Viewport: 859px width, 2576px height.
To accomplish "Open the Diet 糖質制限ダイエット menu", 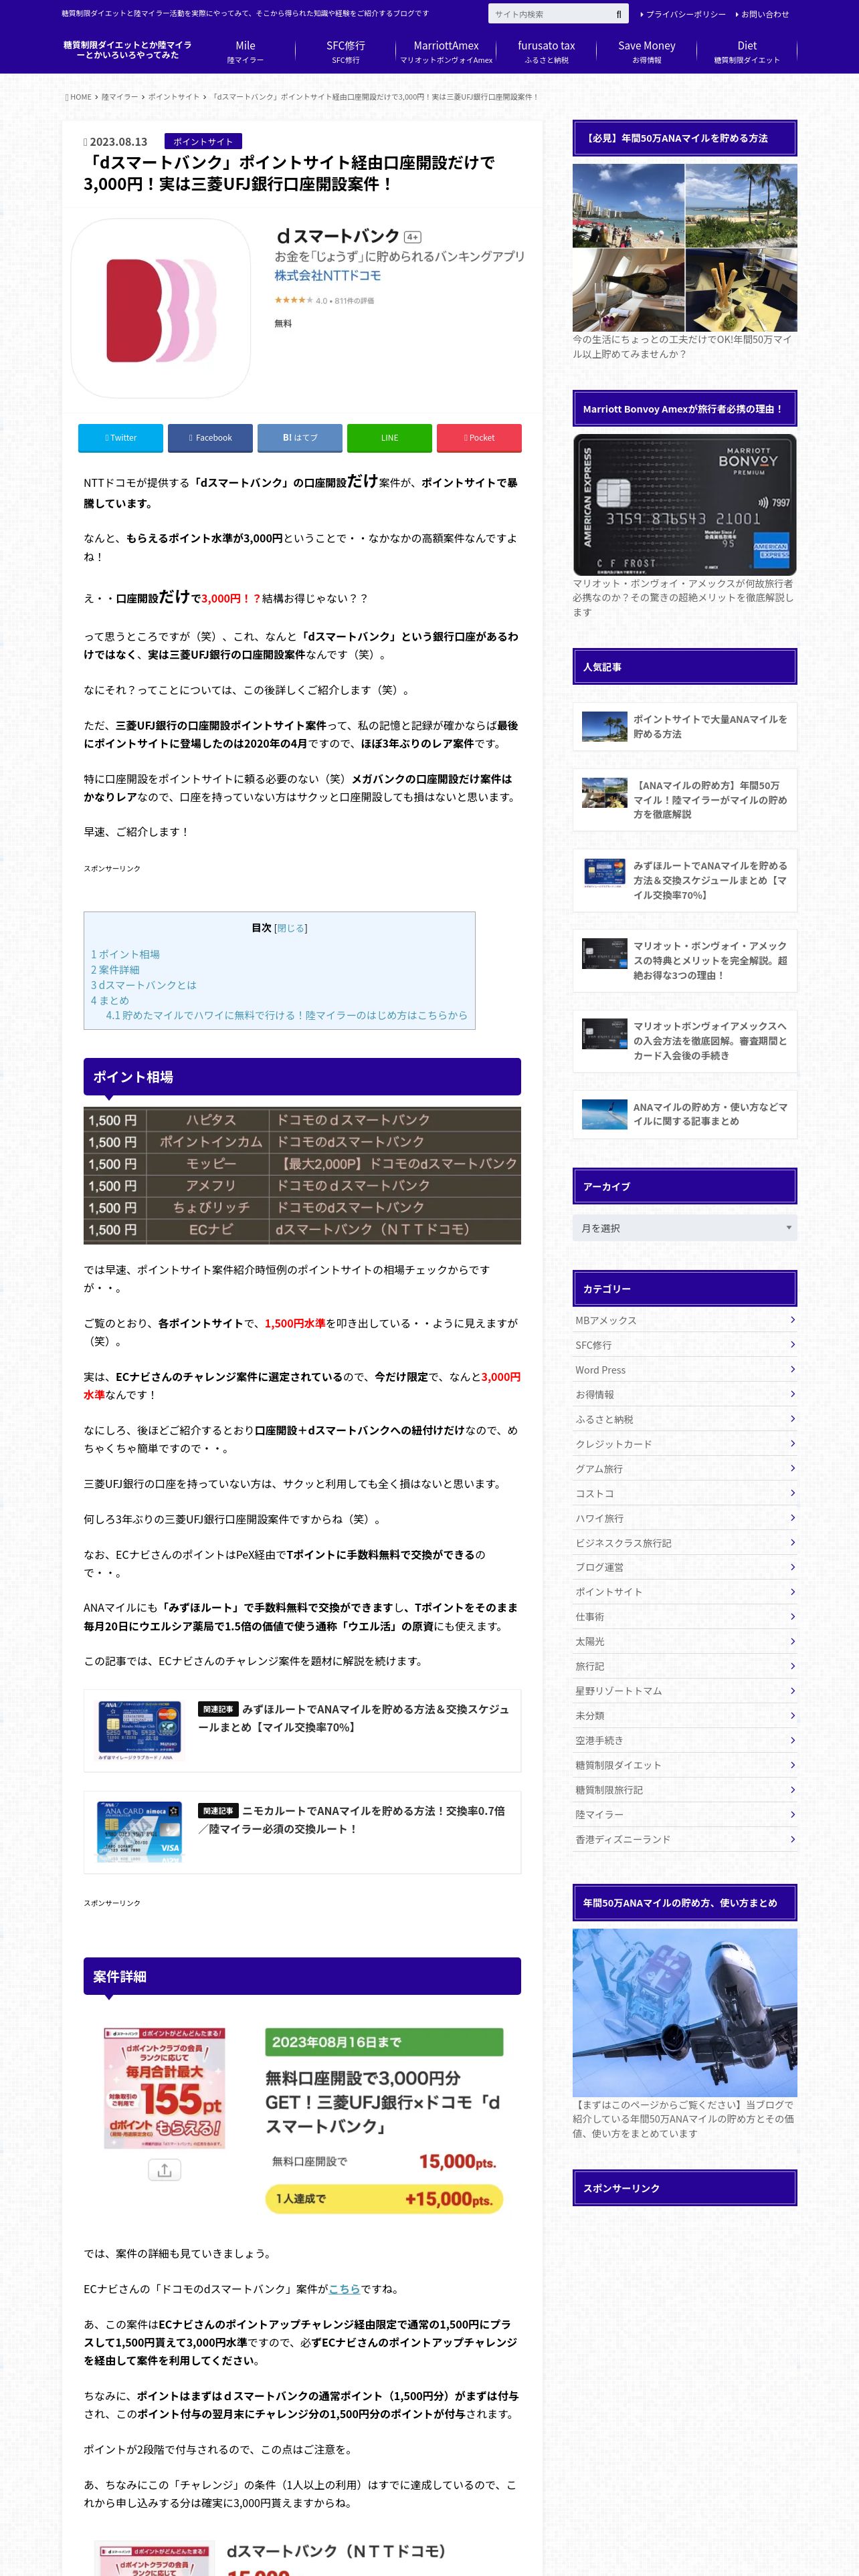I will [747, 52].
